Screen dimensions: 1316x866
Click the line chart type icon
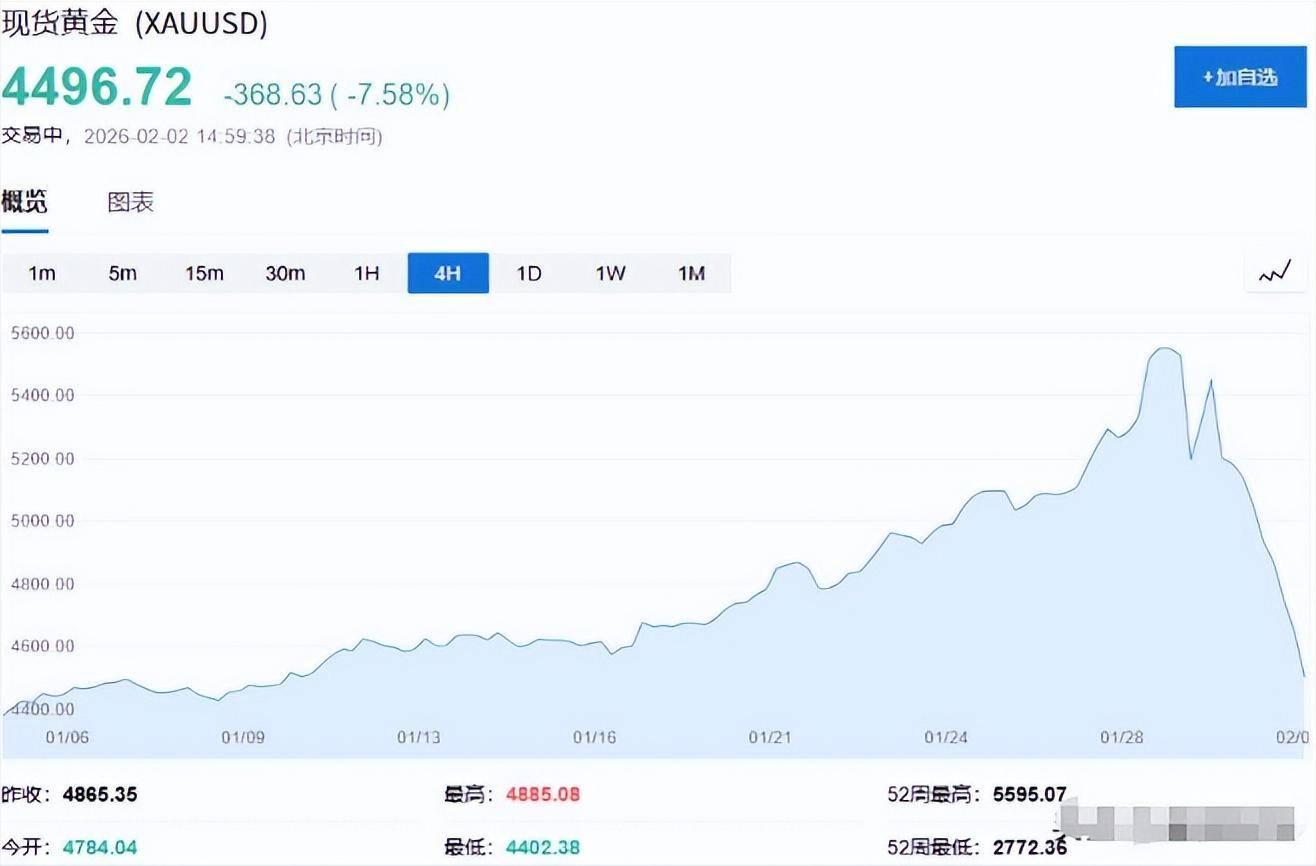1275,273
